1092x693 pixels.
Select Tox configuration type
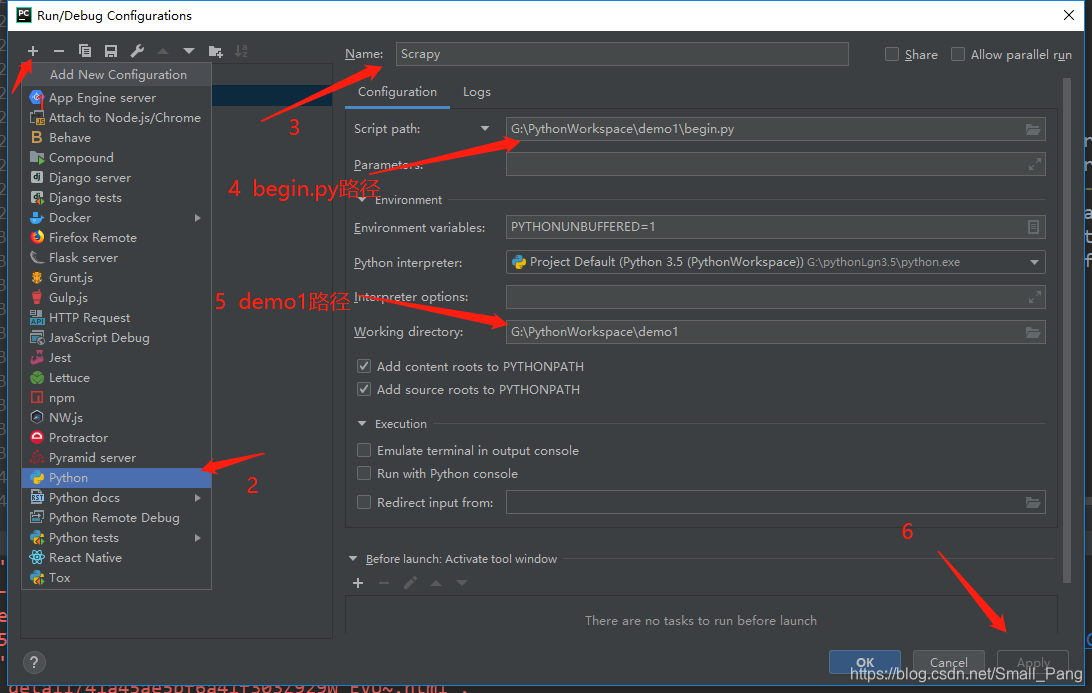(x=116, y=577)
